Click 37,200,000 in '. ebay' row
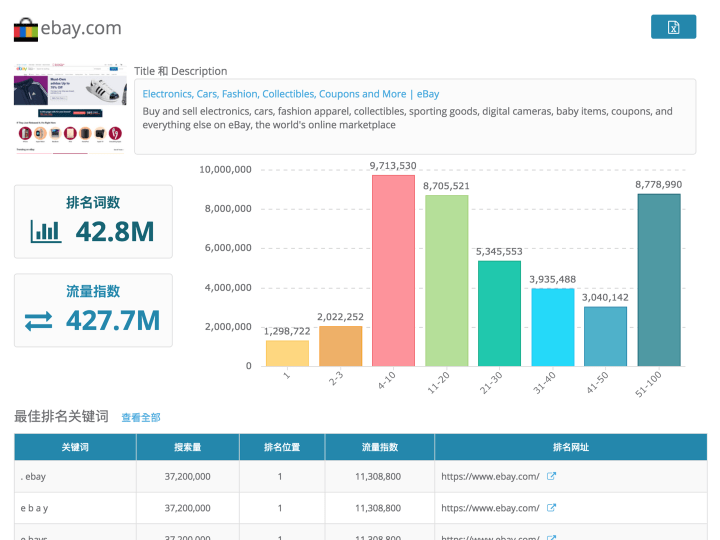 188,477
